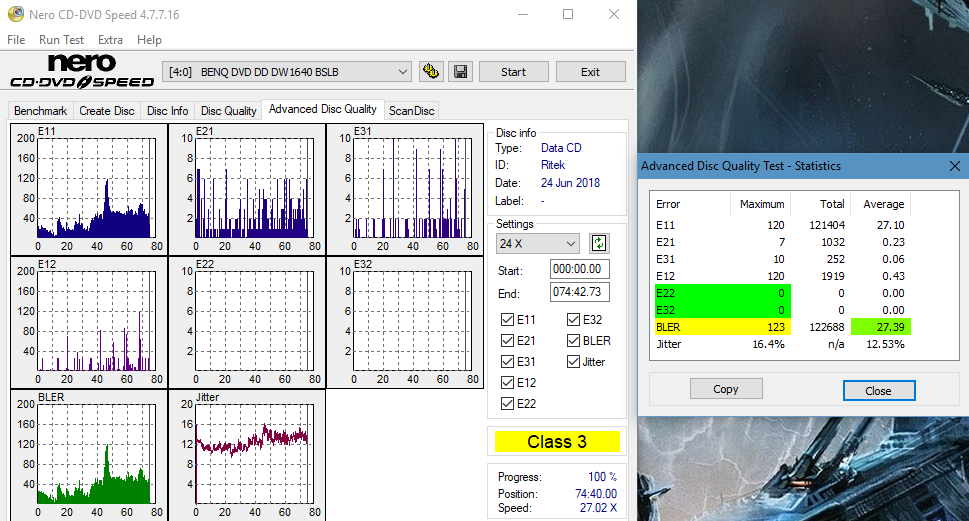Screen dimensions: 969x521
Task: Click the green E32 row in statistics
Action: (x=722, y=310)
